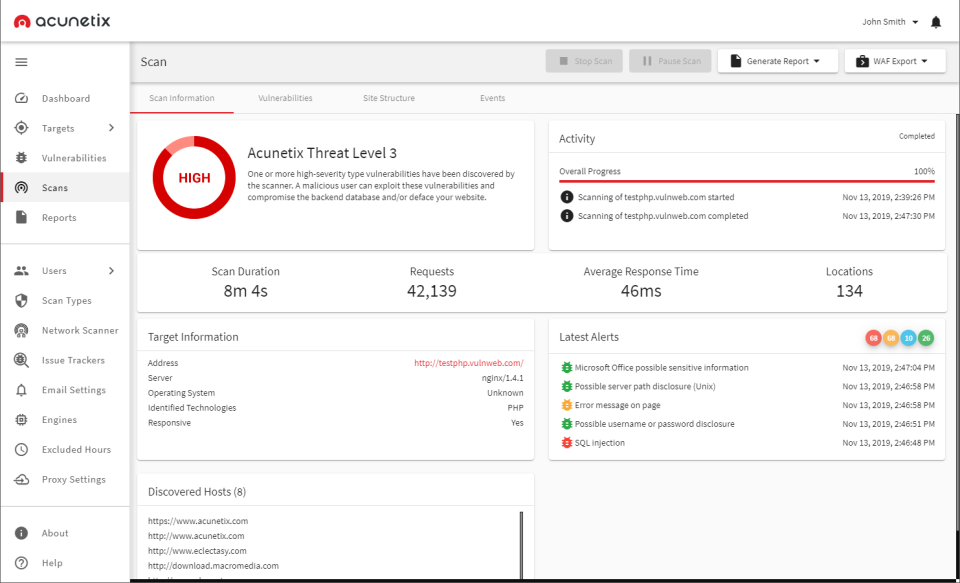Viewport: 960px width, 583px height.
Task: Click the Email Settings bell icon
Action: point(21,390)
